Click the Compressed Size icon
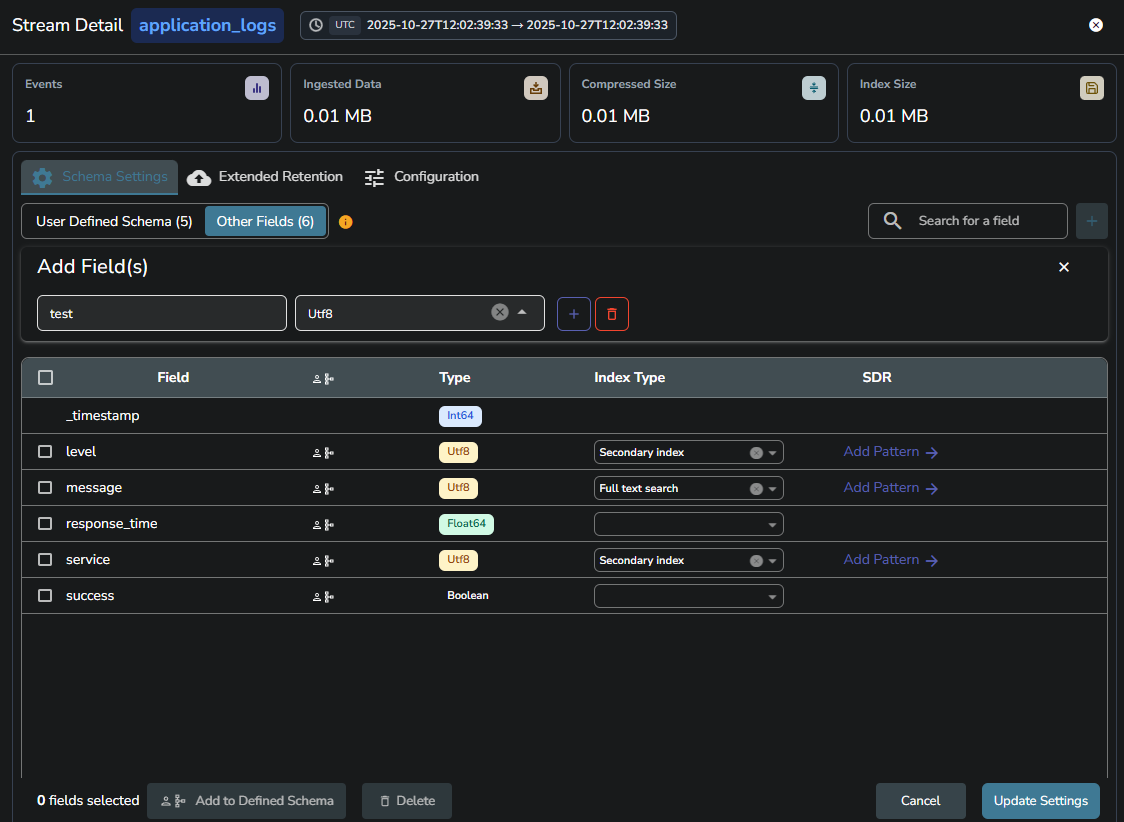This screenshot has height=822, width=1124. click(x=814, y=88)
